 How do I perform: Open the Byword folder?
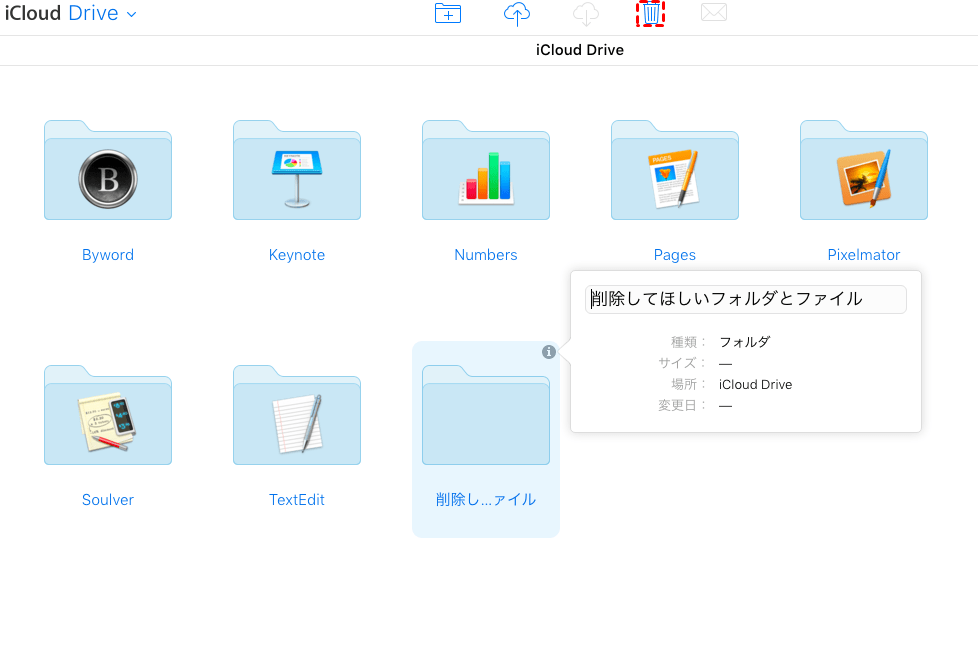coord(108,171)
